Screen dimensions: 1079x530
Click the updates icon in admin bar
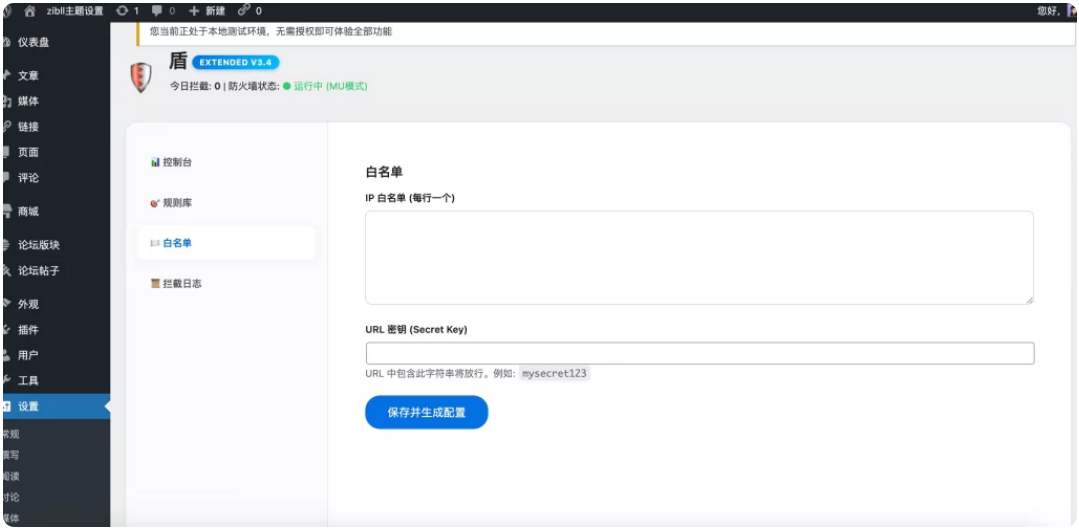pyautogui.click(x=126, y=10)
